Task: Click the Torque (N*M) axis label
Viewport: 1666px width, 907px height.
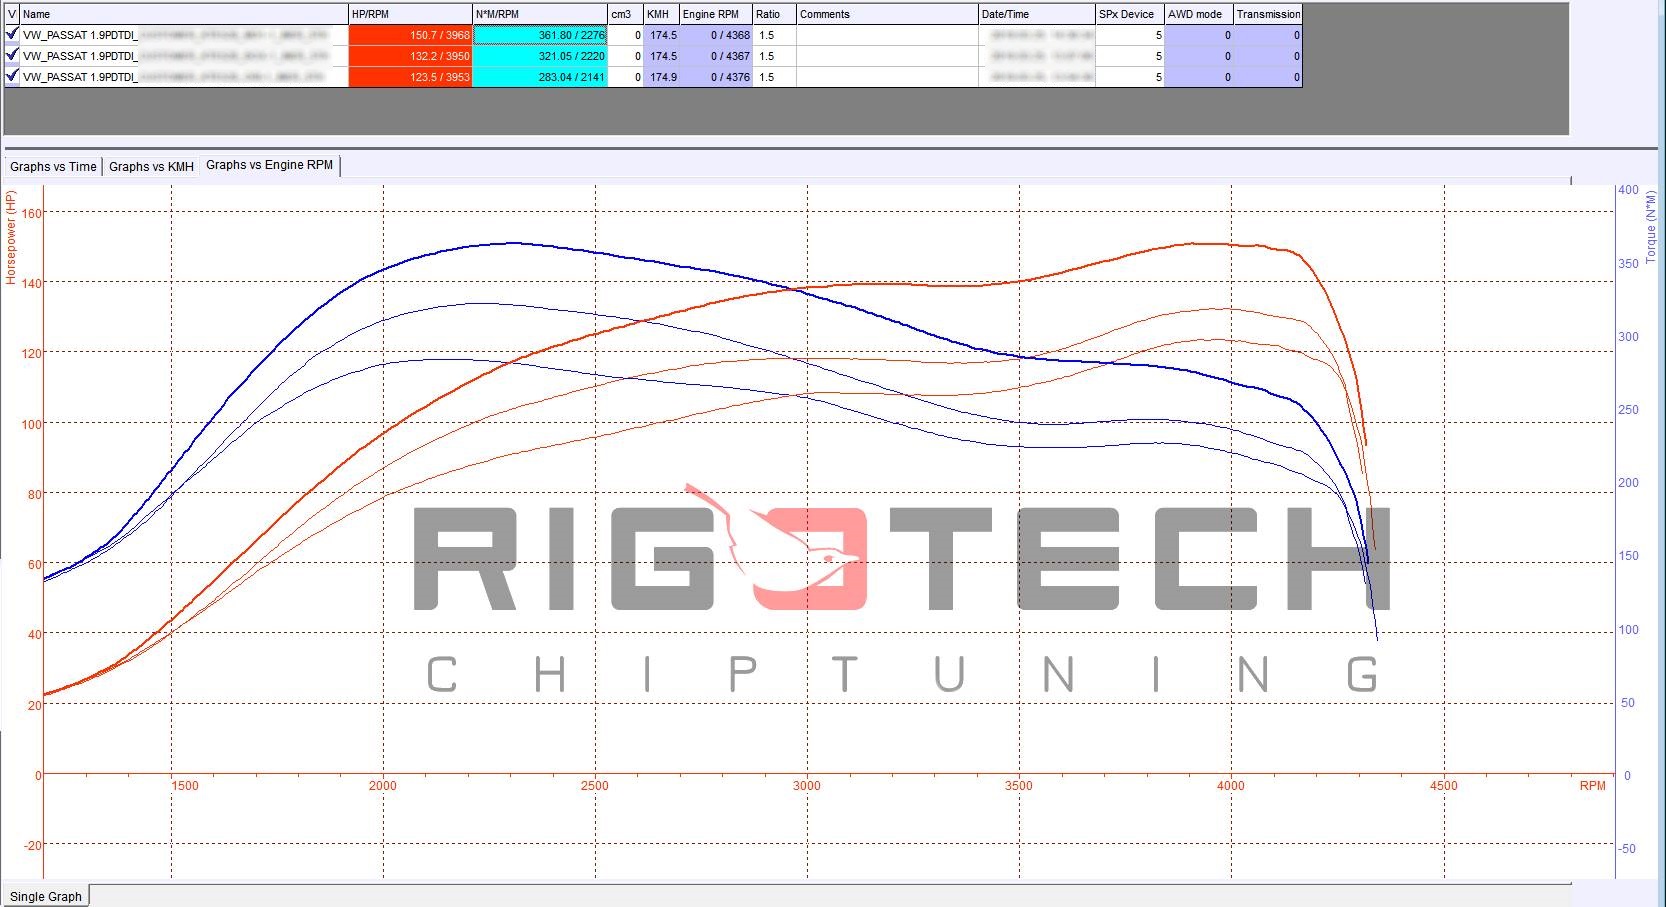Action: 1651,228
